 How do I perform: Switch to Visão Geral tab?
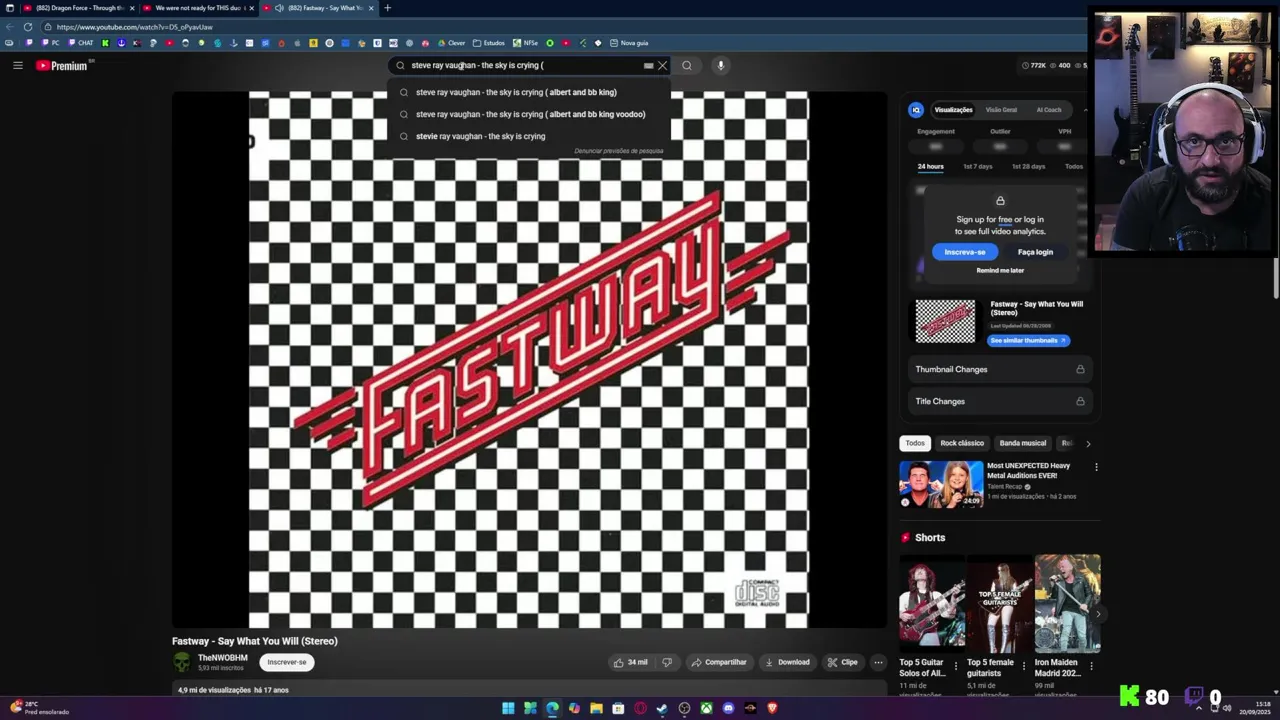coord(1001,110)
